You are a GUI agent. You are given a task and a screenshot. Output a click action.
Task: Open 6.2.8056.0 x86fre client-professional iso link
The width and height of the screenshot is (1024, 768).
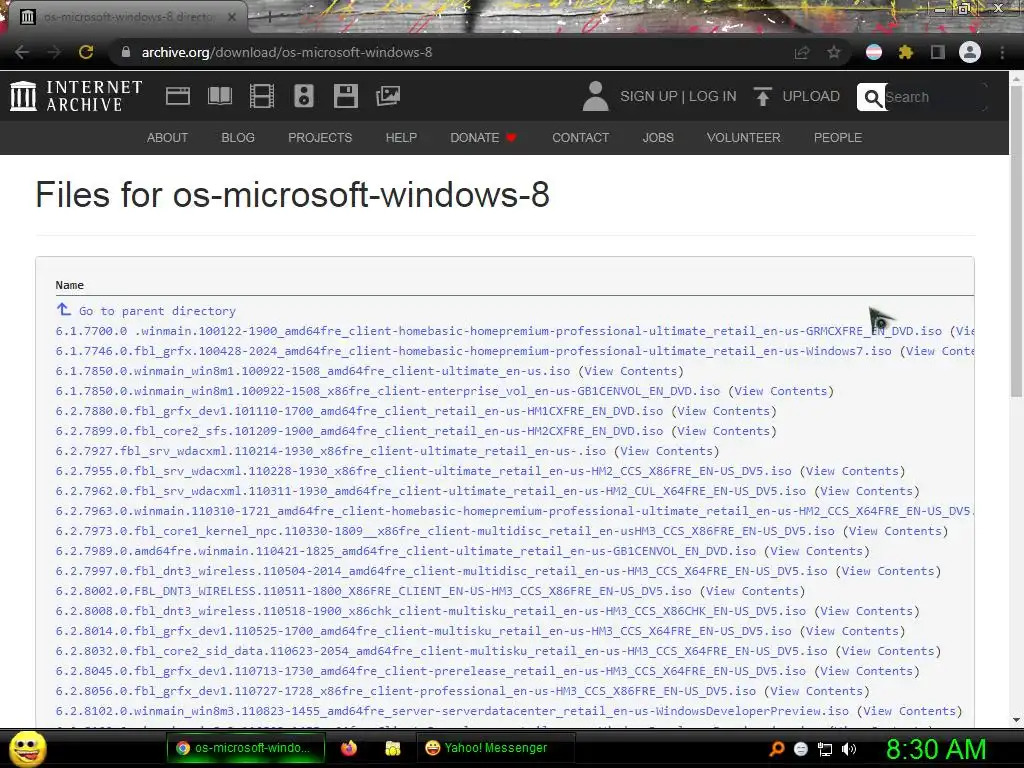click(x=406, y=691)
